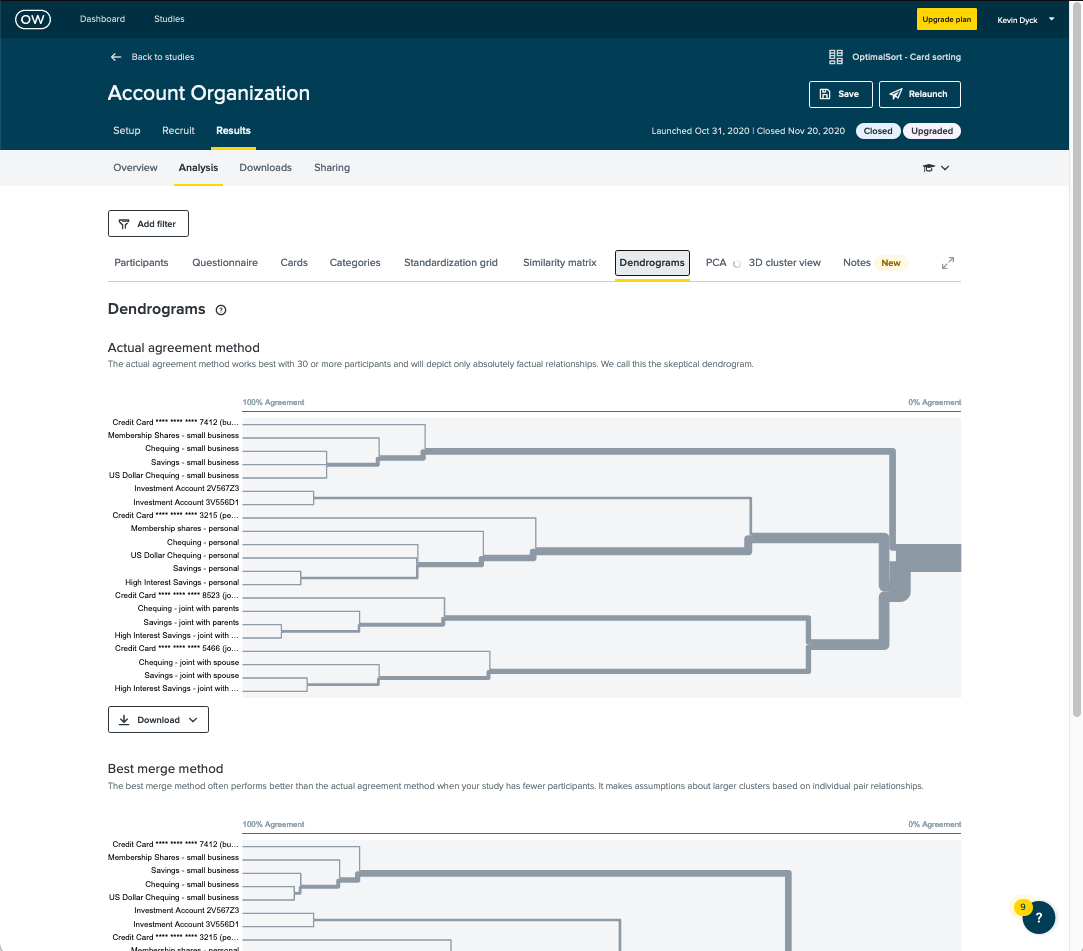Click the download arrow icon on Download button
Screen dimensions: 1083x951
pyautogui.click(x=126, y=719)
